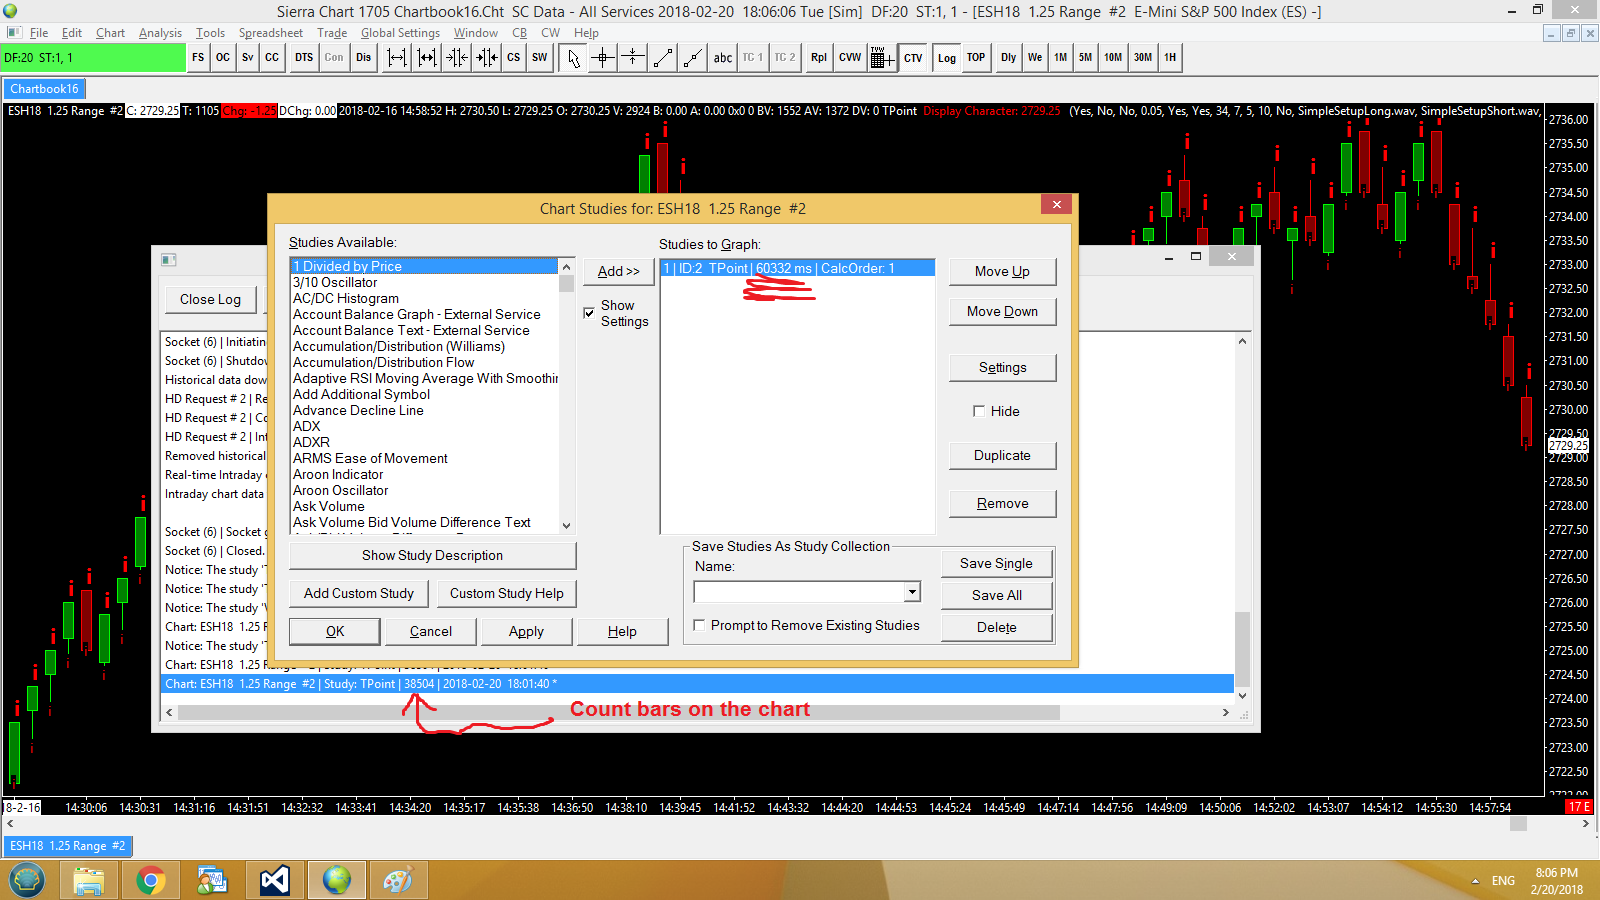Open the Analysis menu
This screenshot has height=900, width=1600.
(160, 33)
